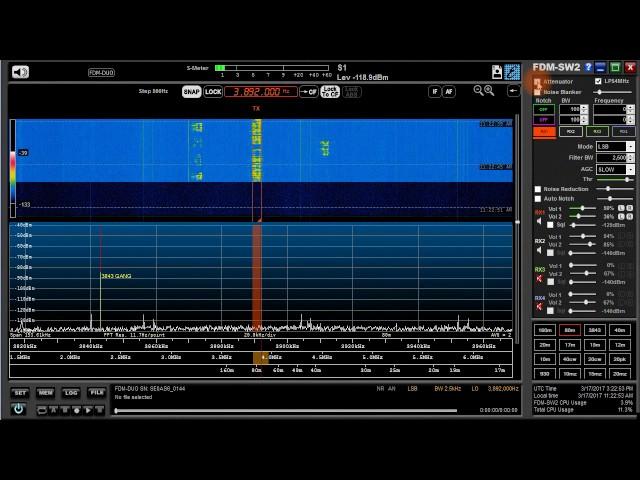
Task: Open the save/document icon
Action: point(497,72)
